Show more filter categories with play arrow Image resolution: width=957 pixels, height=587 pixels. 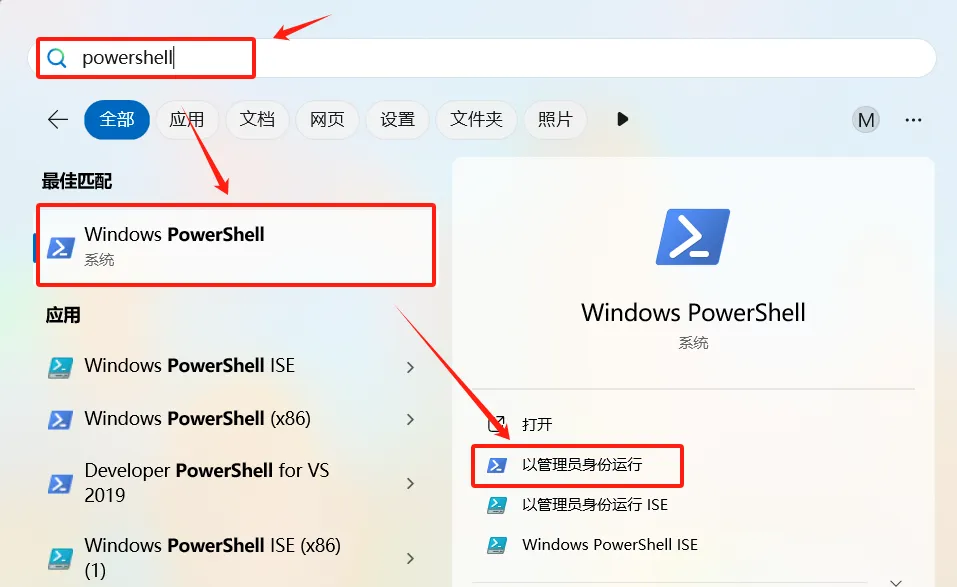coord(622,119)
